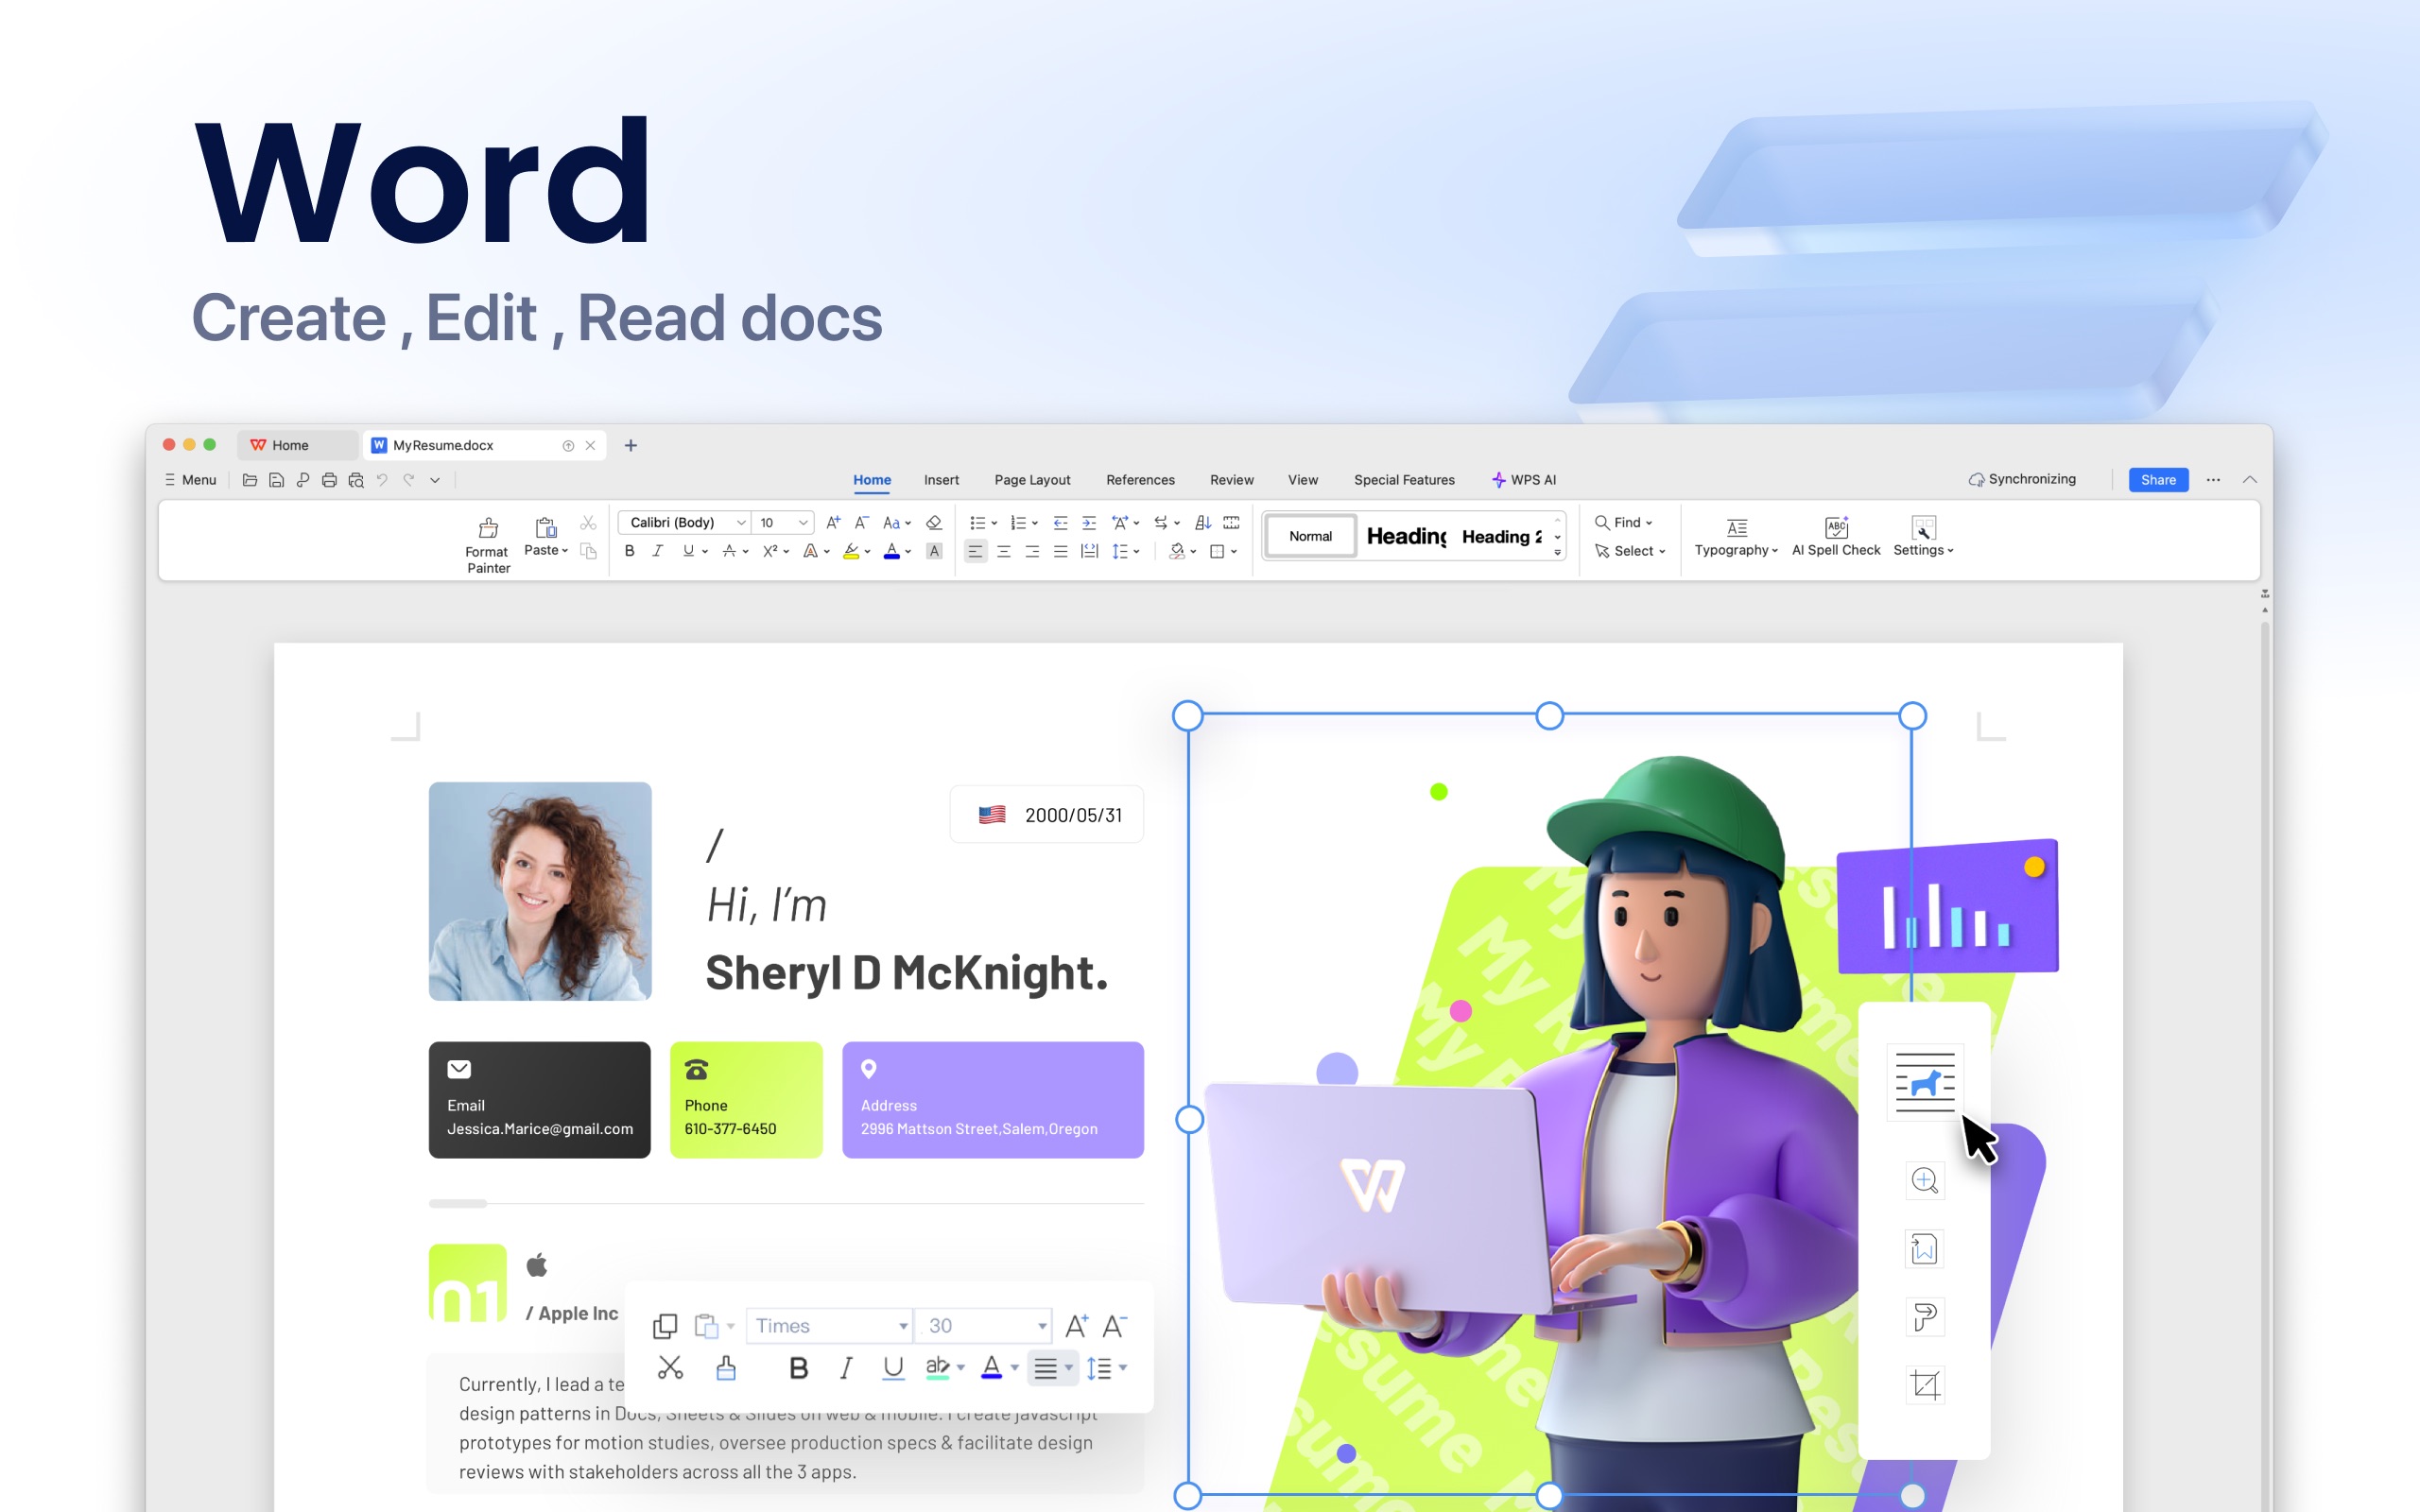Click the Print icon in quick toolbar
The width and height of the screenshot is (2420, 1512).
coord(329,480)
